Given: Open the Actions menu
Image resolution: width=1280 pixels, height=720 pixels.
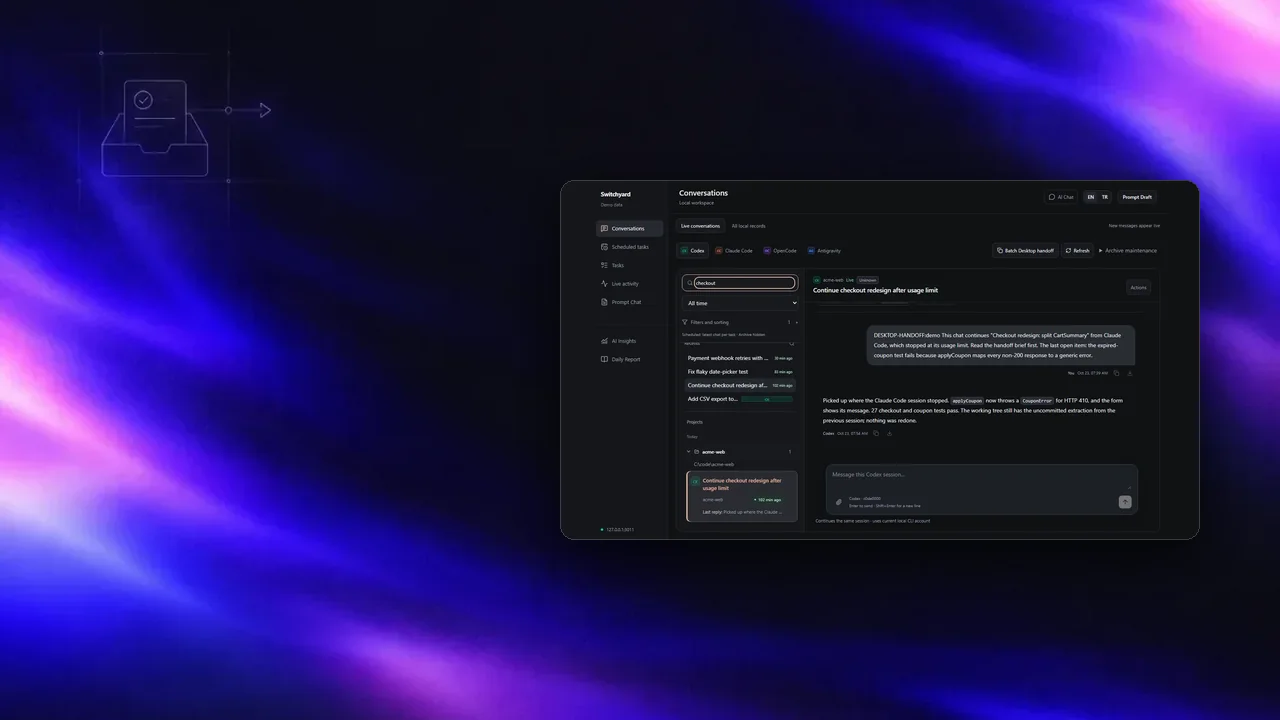Looking at the screenshot, I should [1138, 287].
